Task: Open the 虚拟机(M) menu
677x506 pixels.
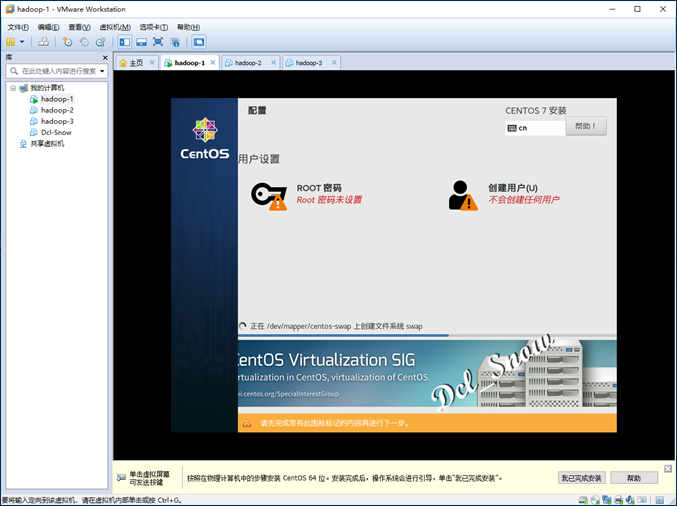Action: click(115, 27)
